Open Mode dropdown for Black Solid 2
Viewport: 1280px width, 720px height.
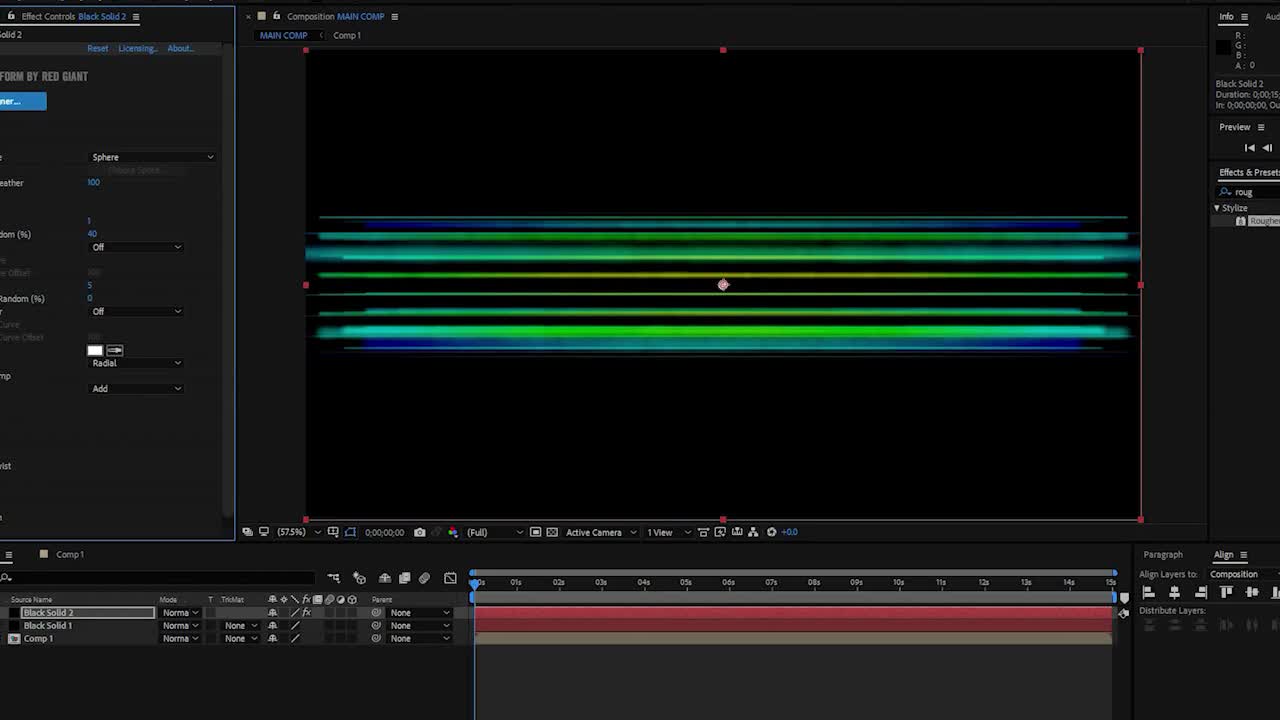coord(180,613)
